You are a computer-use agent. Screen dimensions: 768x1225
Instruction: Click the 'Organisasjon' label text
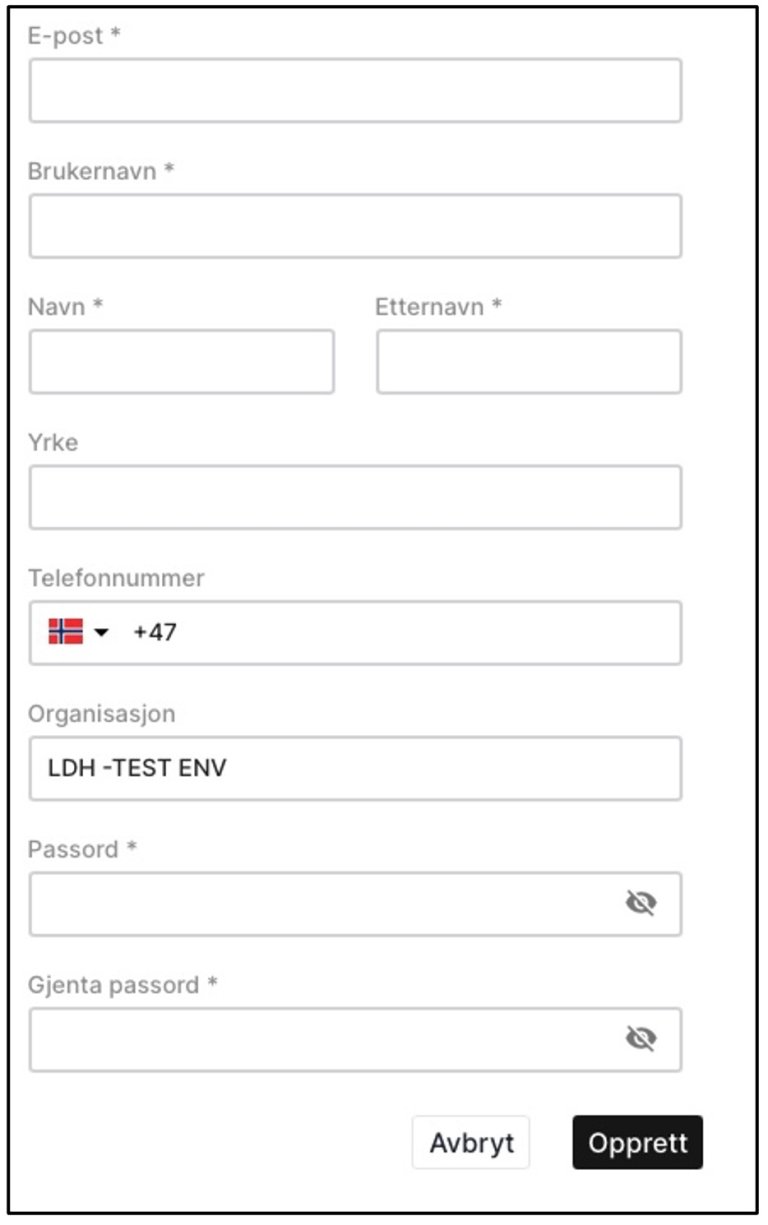(x=101, y=714)
